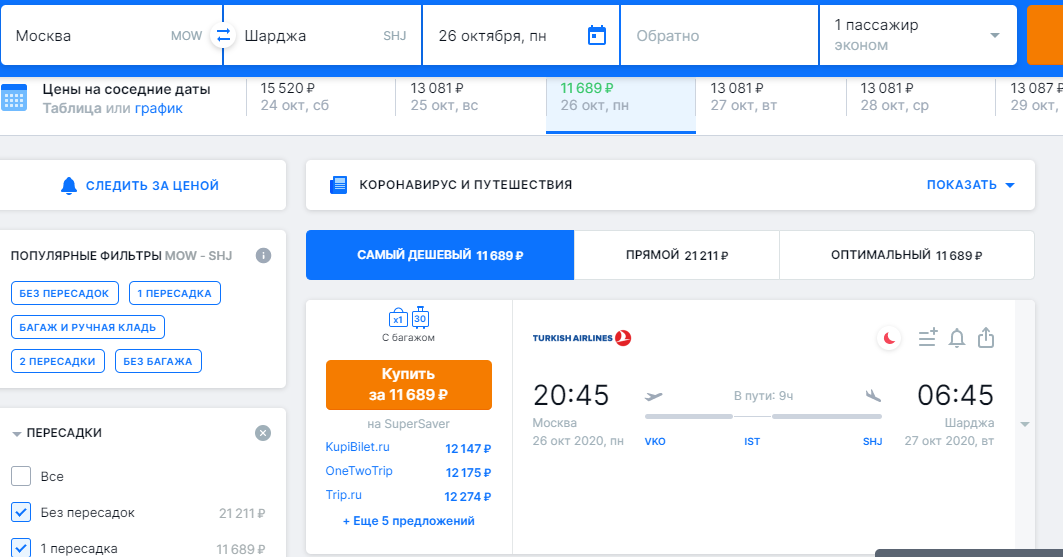Choose 25 окт, вс date price
Viewport: 1063px width, 557px height.
(470, 97)
